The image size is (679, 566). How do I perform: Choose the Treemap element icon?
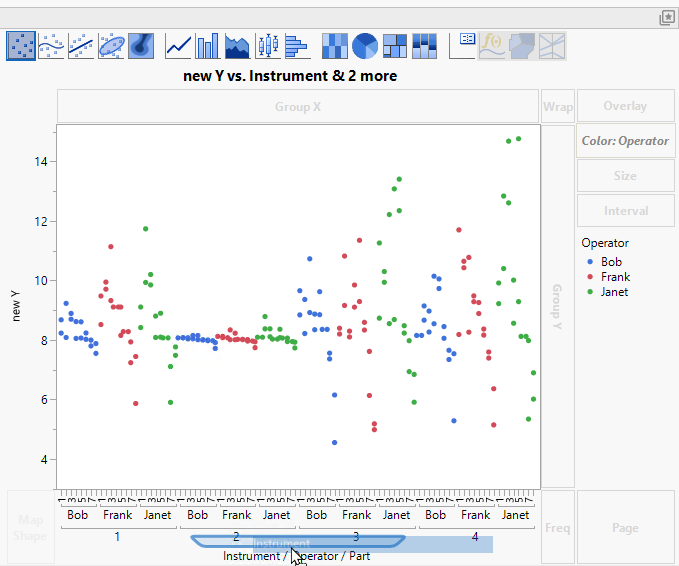coord(395,46)
